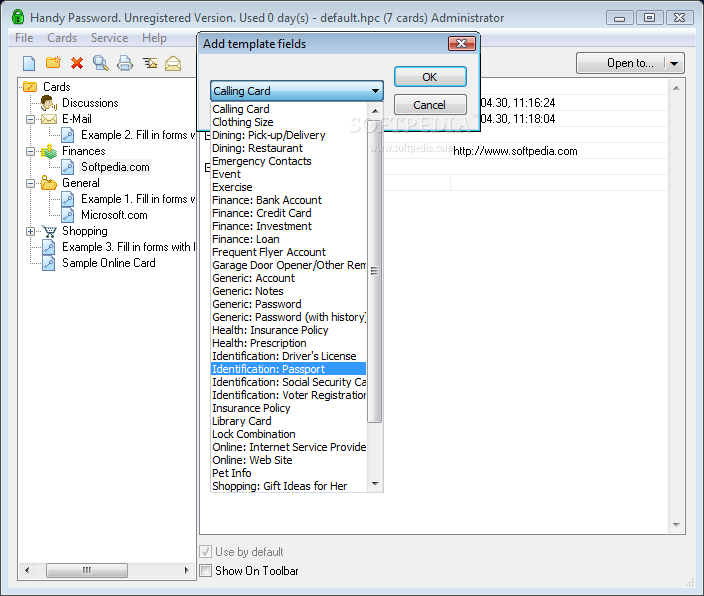Select Finance: Bank Account template
The width and height of the screenshot is (704, 596).
[288, 200]
